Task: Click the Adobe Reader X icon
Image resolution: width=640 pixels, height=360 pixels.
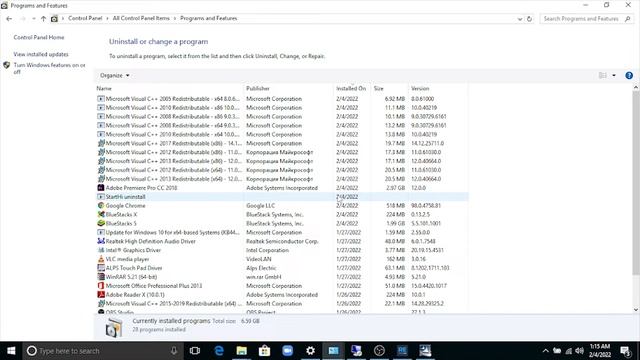Action: tap(101, 295)
